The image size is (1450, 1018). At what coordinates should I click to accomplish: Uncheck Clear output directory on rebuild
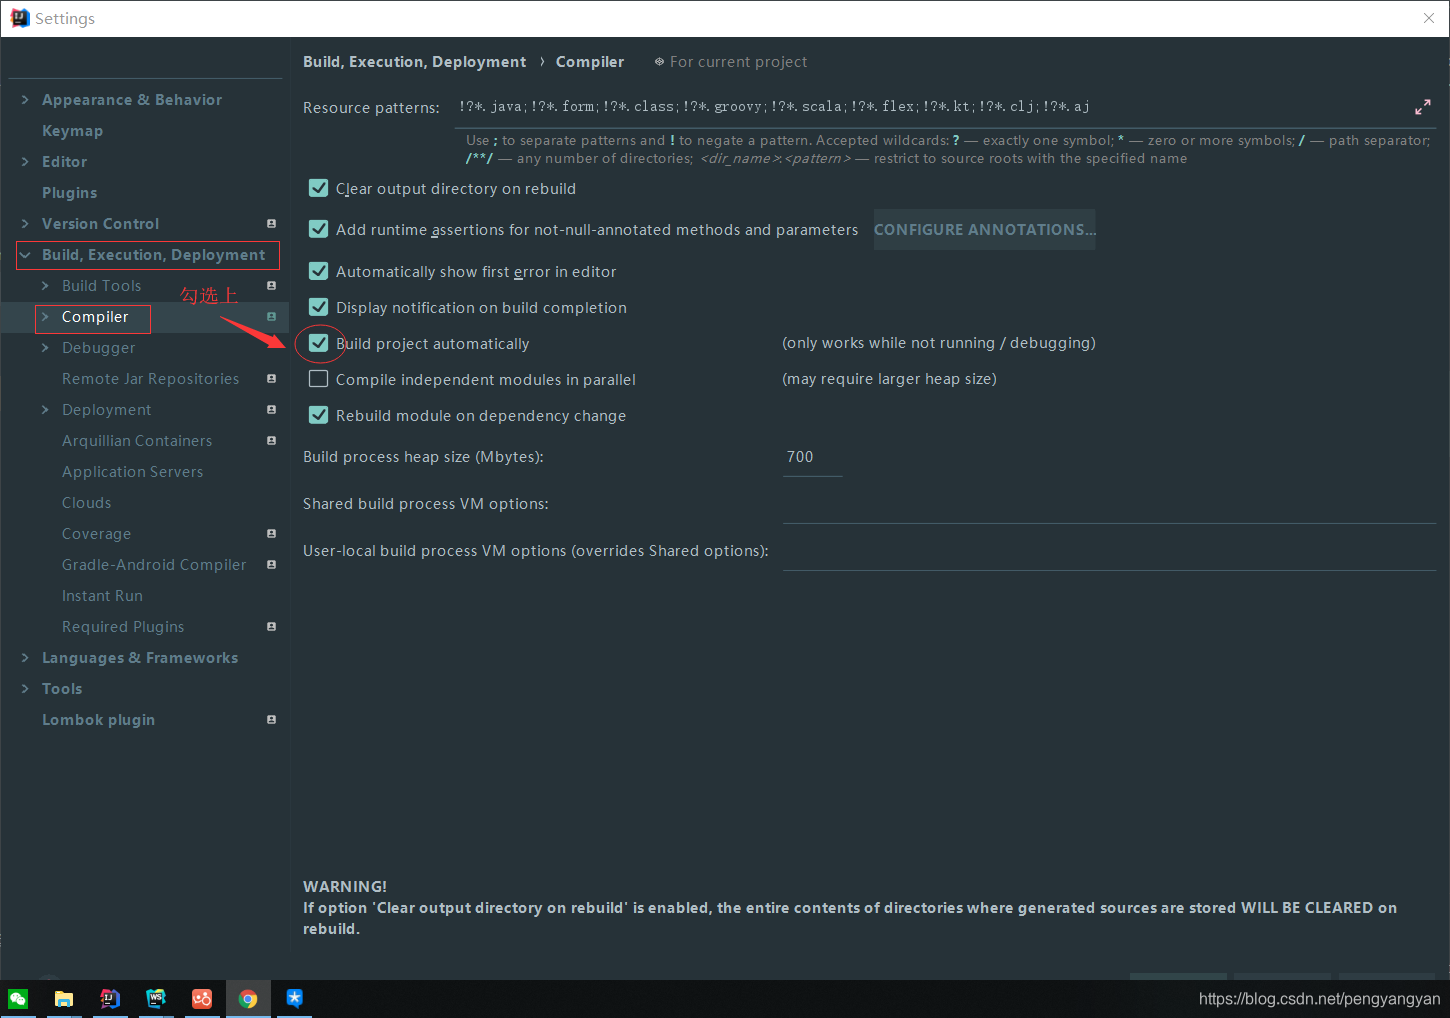click(319, 188)
